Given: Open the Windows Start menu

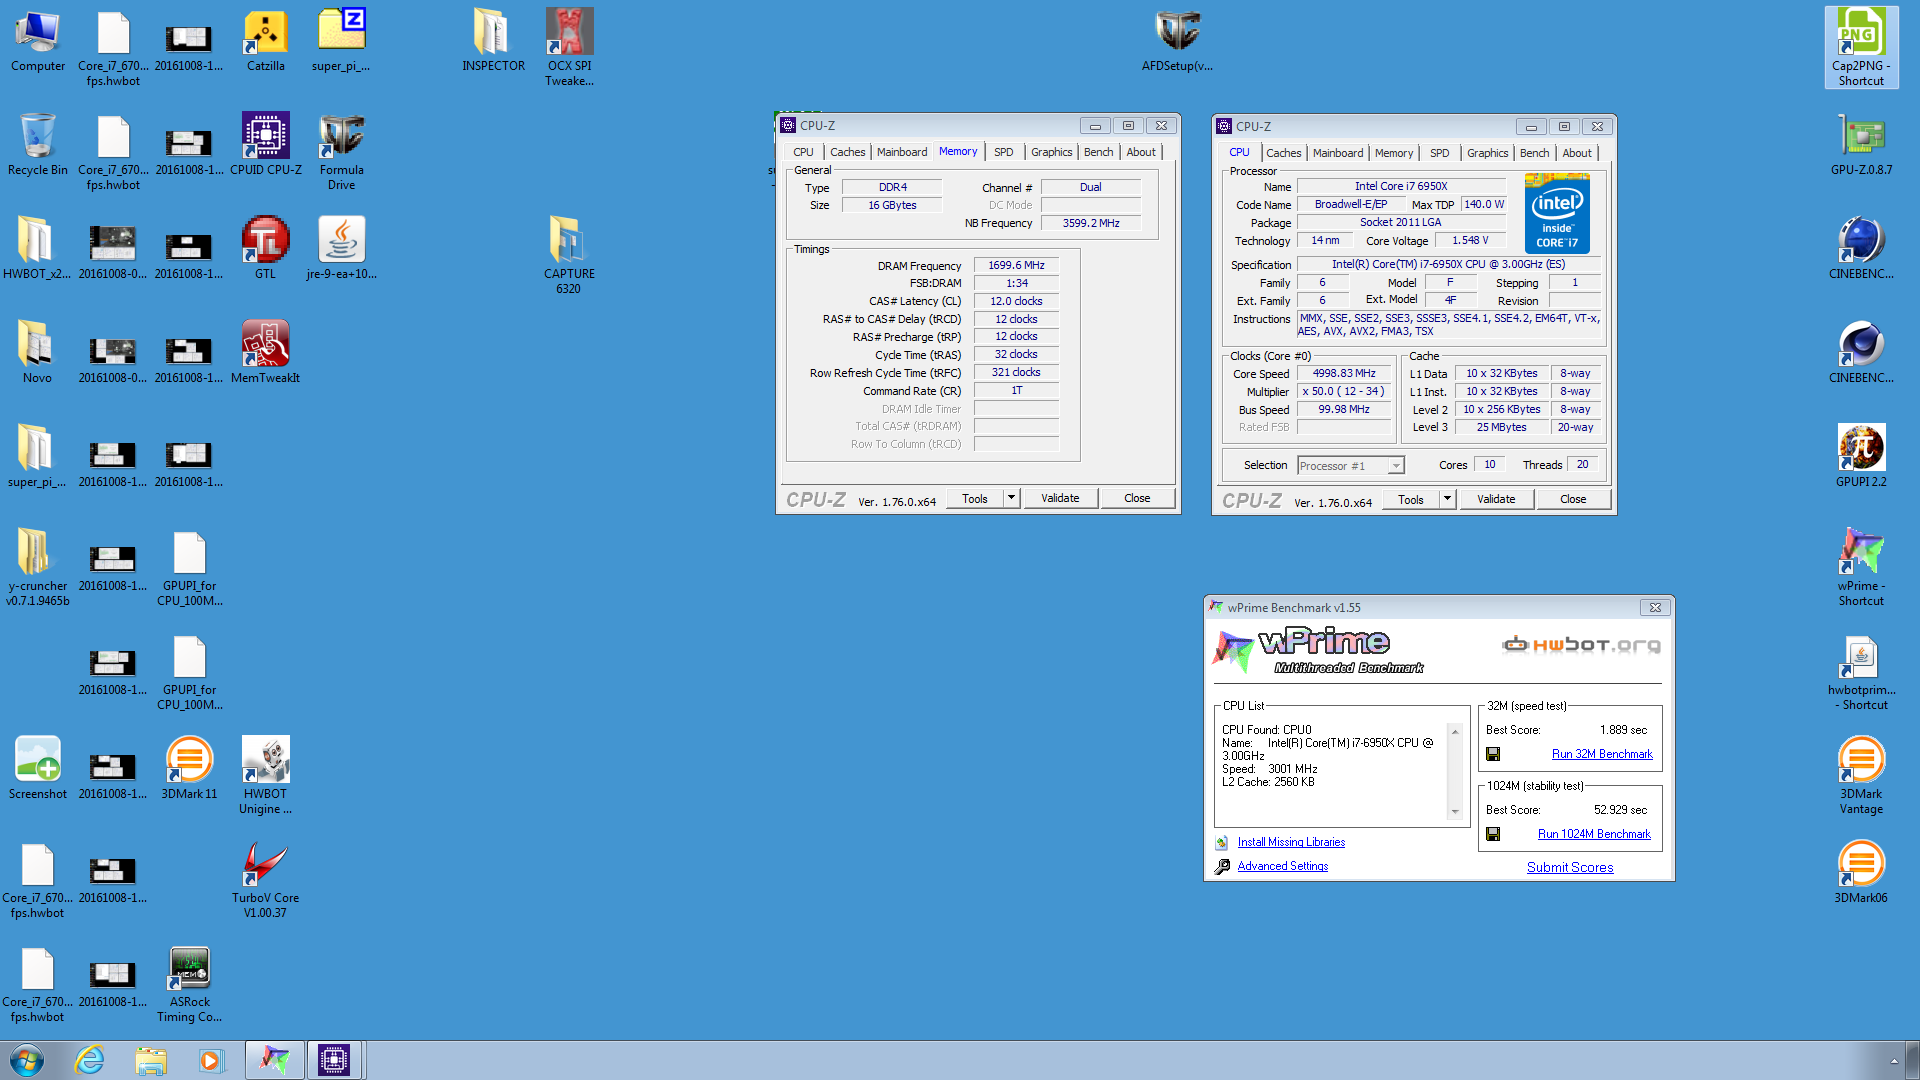Looking at the screenshot, I should (x=27, y=1060).
